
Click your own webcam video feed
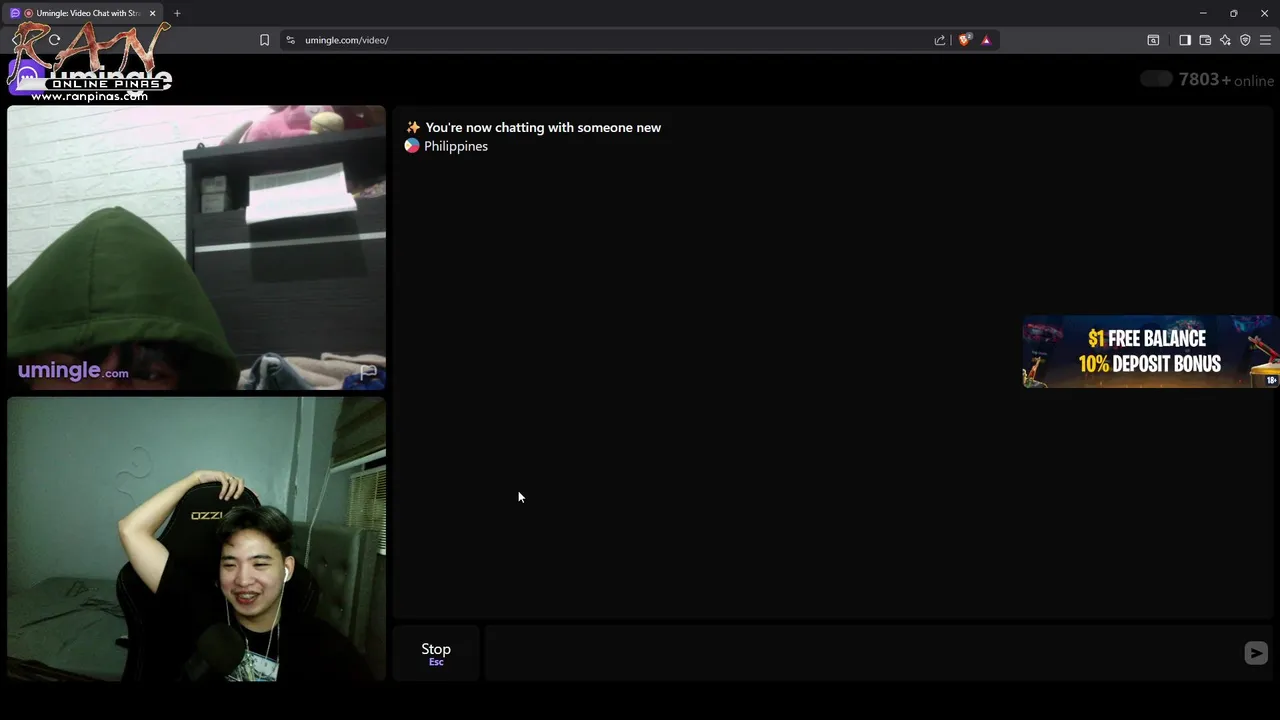click(196, 539)
